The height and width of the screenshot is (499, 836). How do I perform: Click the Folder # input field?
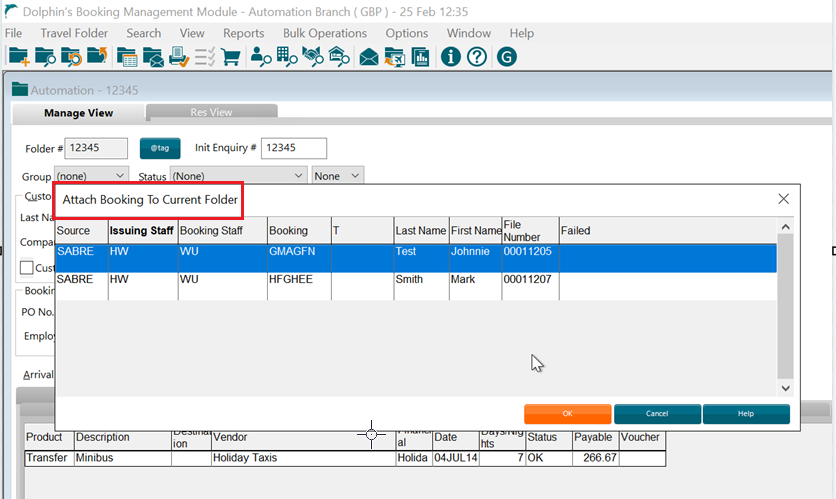pyautogui.click(x=96, y=148)
